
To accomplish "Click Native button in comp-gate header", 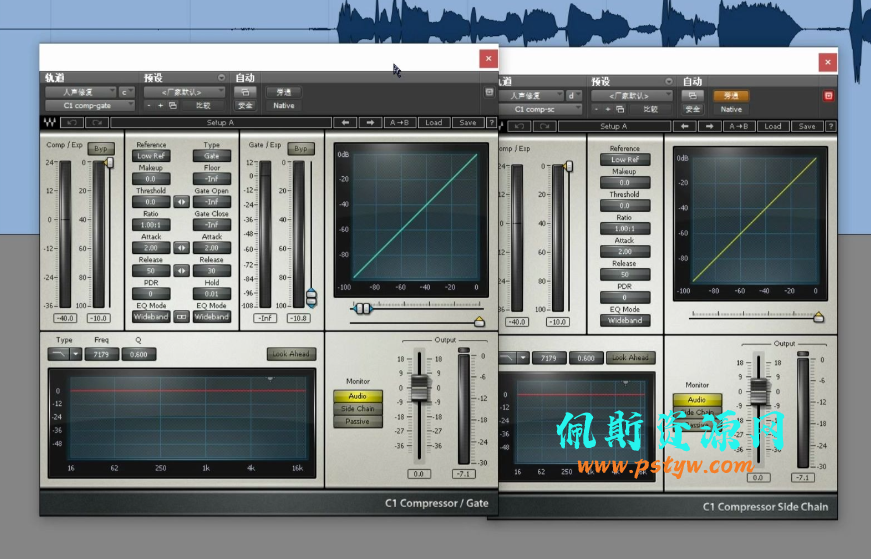I will pyautogui.click(x=284, y=106).
